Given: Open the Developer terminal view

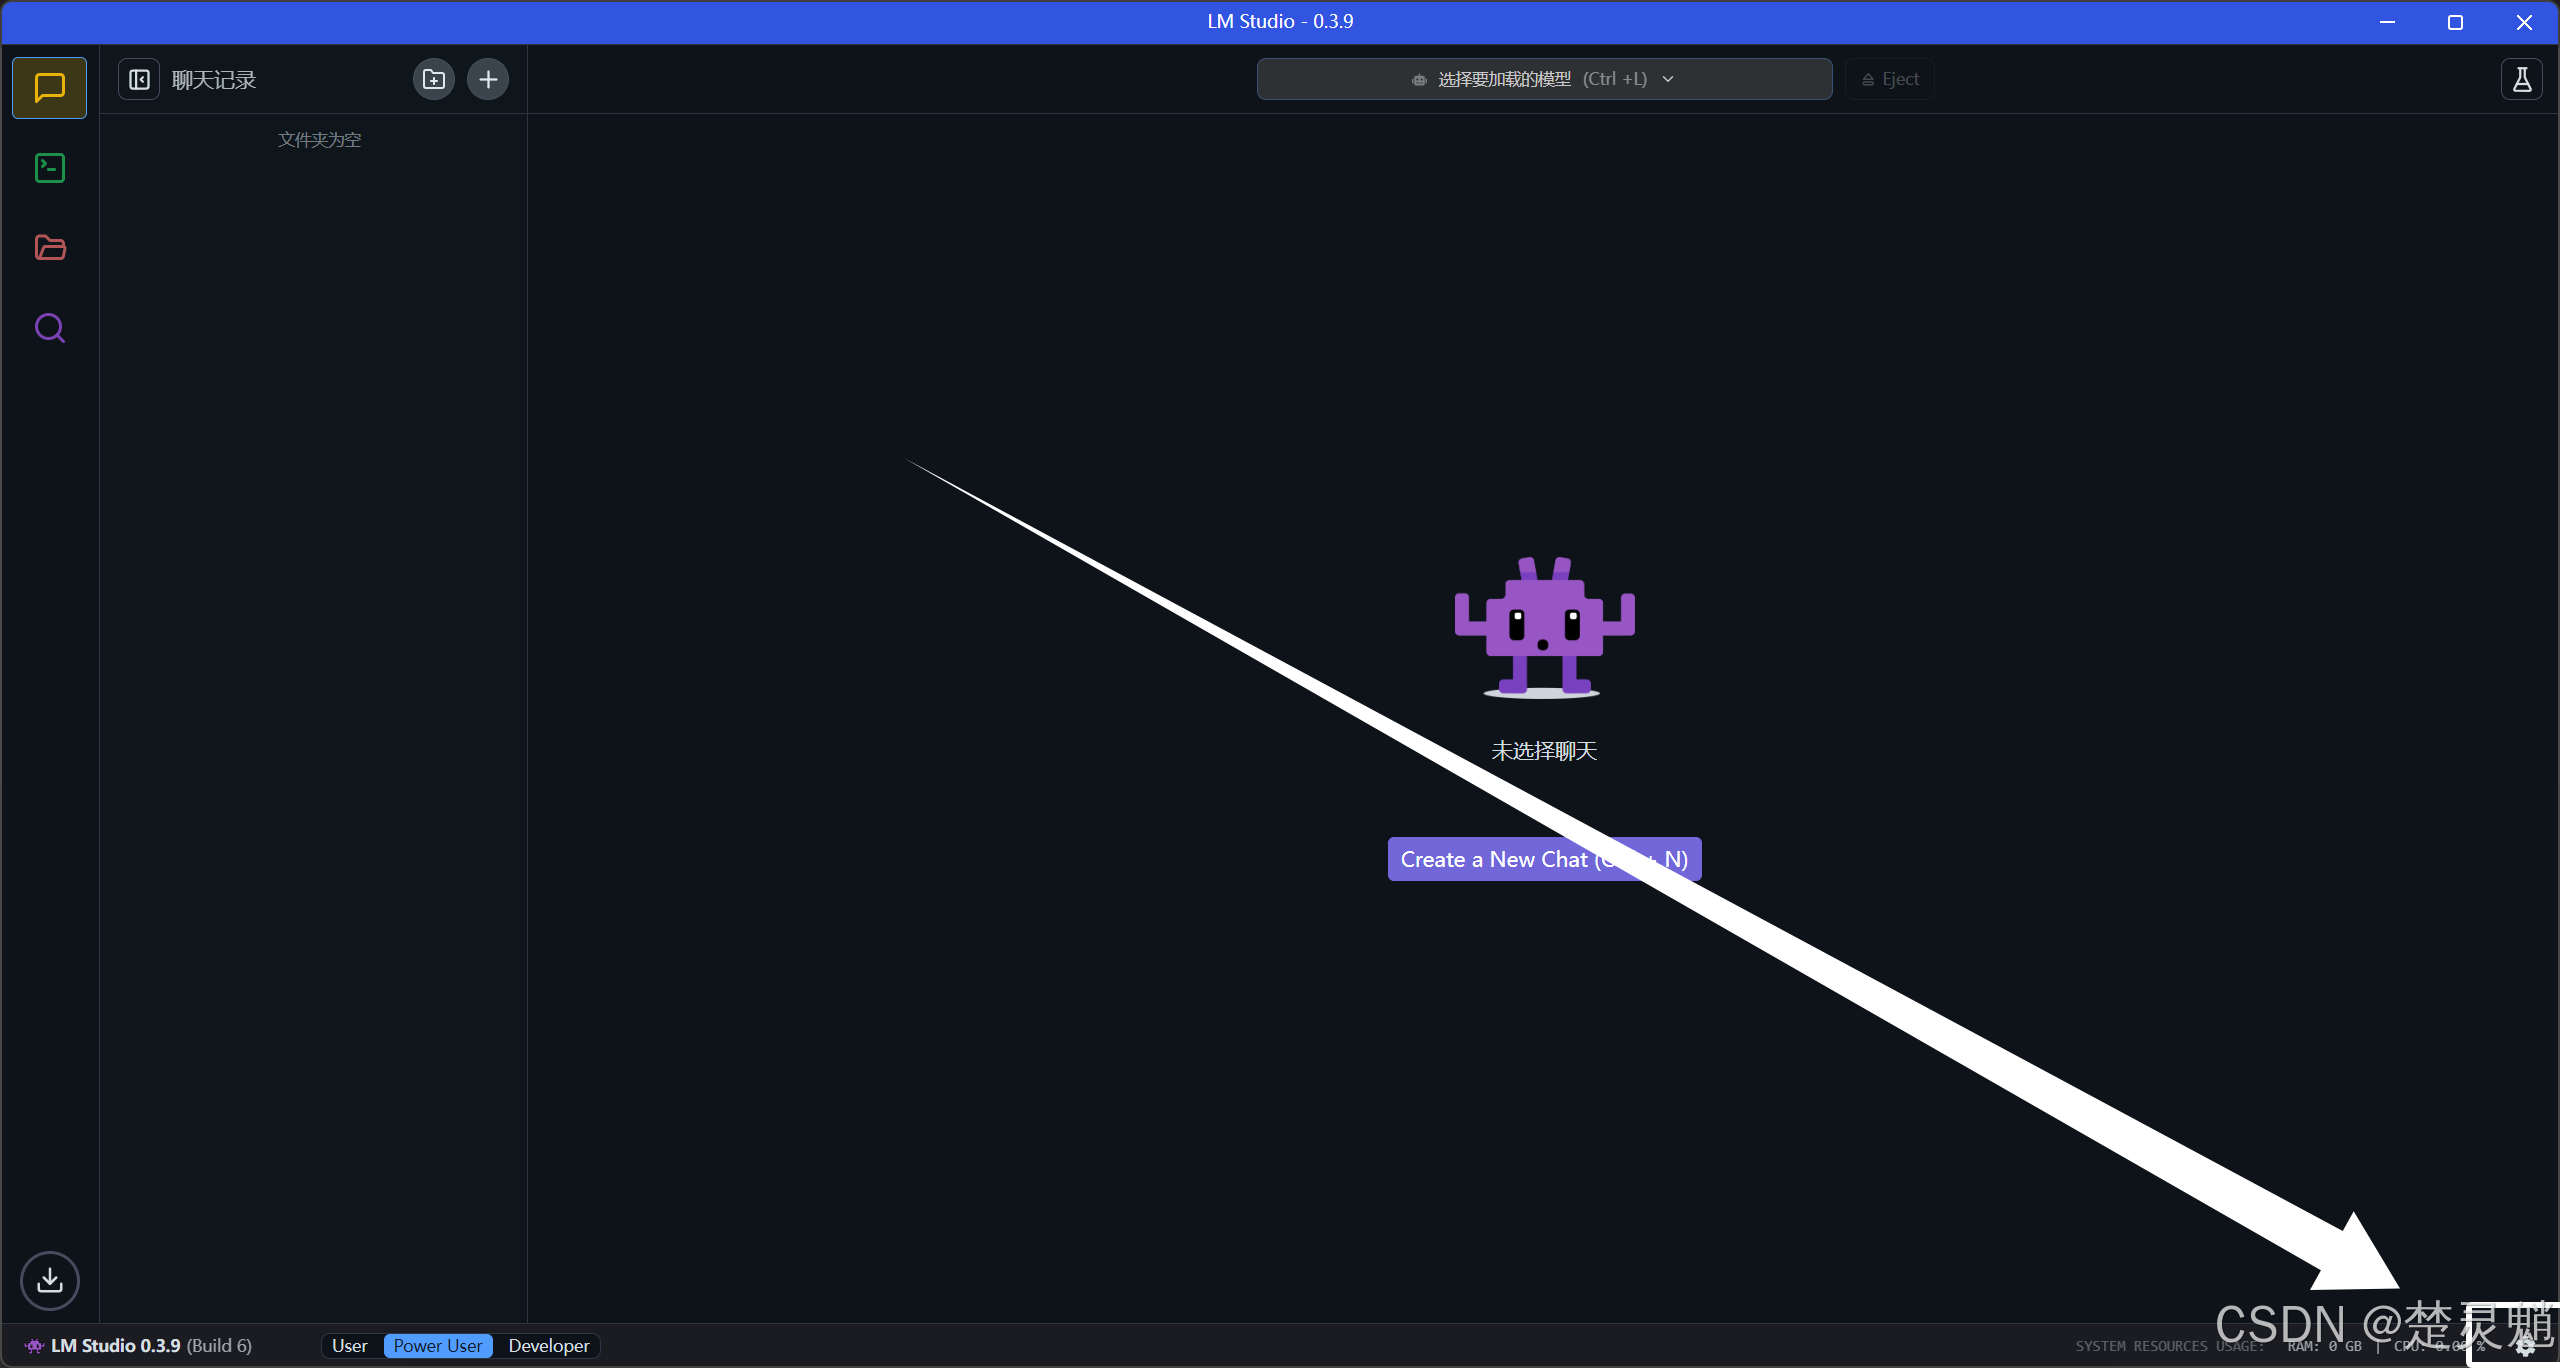Looking at the screenshot, I should click(x=49, y=168).
